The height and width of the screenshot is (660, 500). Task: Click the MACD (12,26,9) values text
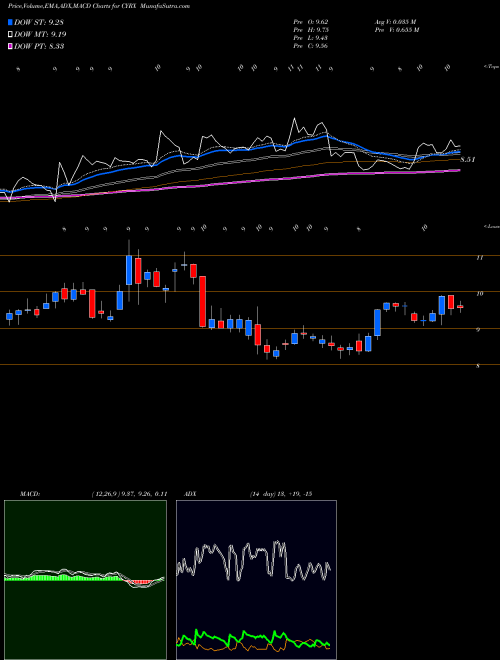[x=129, y=494]
